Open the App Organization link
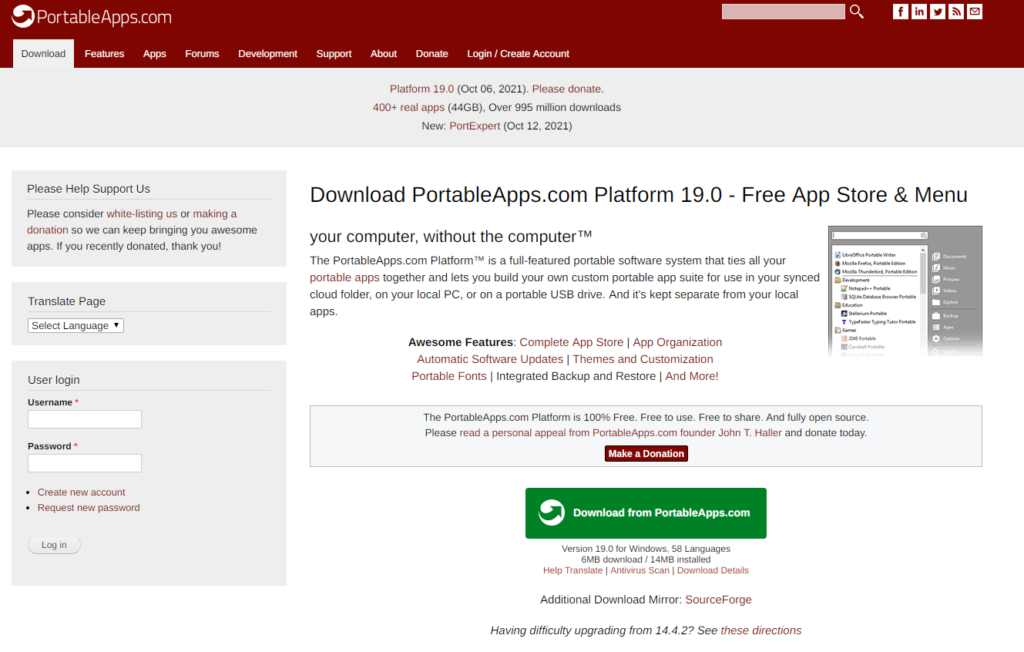Screen dimensions: 1024x652 tap(677, 342)
